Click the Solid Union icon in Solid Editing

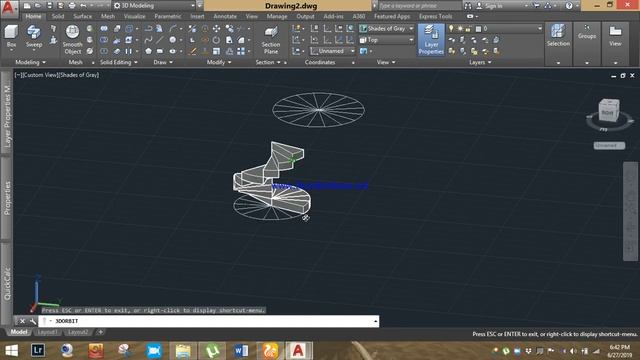[104, 29]
